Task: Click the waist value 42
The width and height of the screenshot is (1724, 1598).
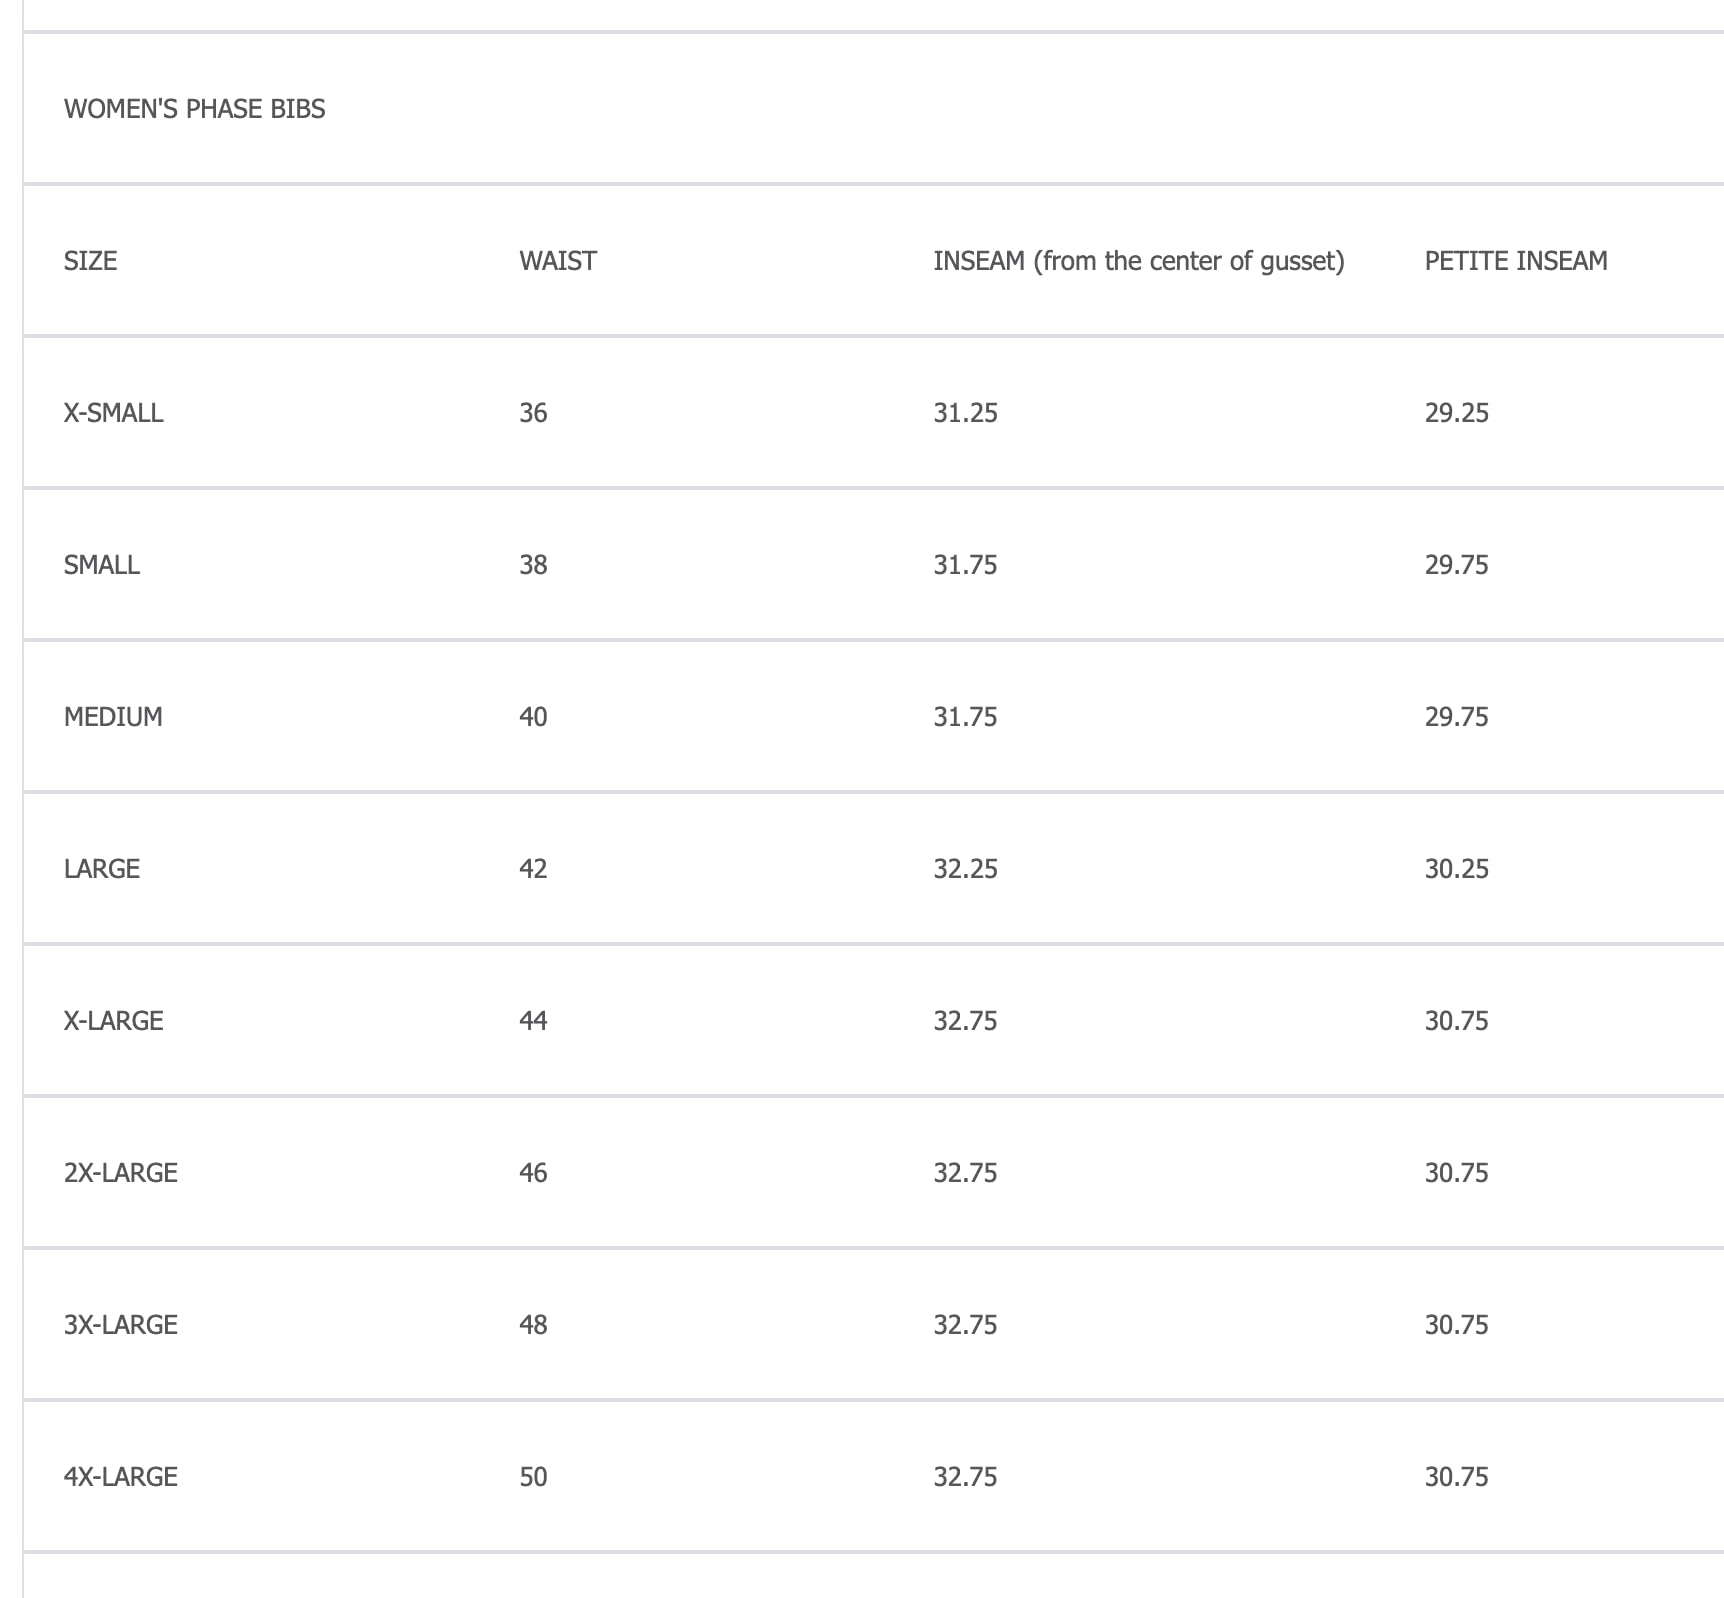Action: 533,869
